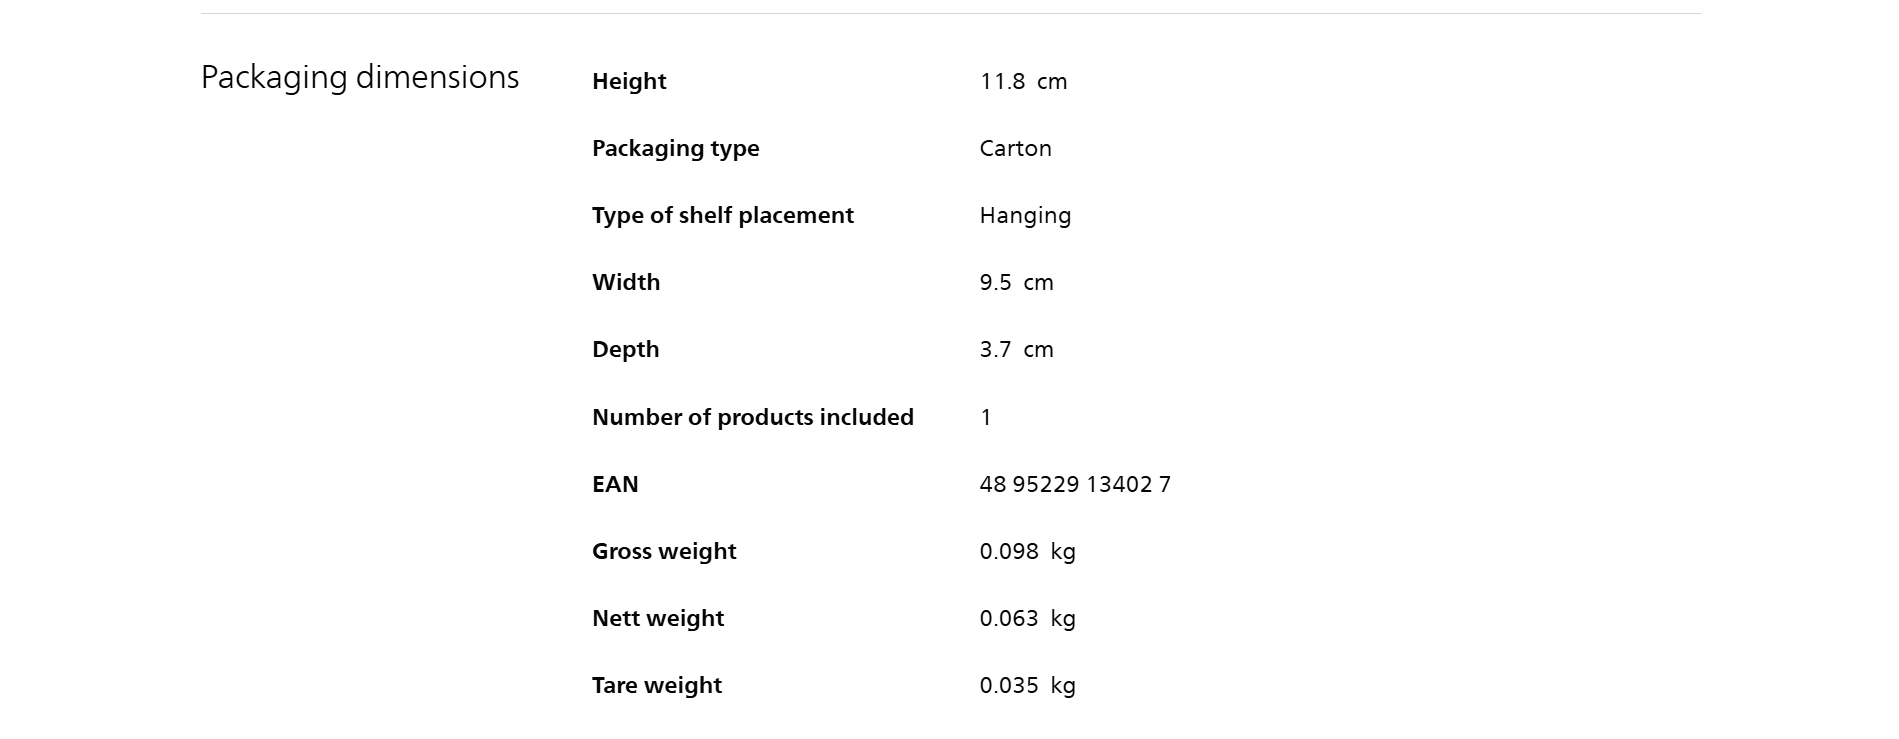This screenshot has height=739, width=1899.
Task: Click the Tare weight label
Action: (x=657, y=685)
